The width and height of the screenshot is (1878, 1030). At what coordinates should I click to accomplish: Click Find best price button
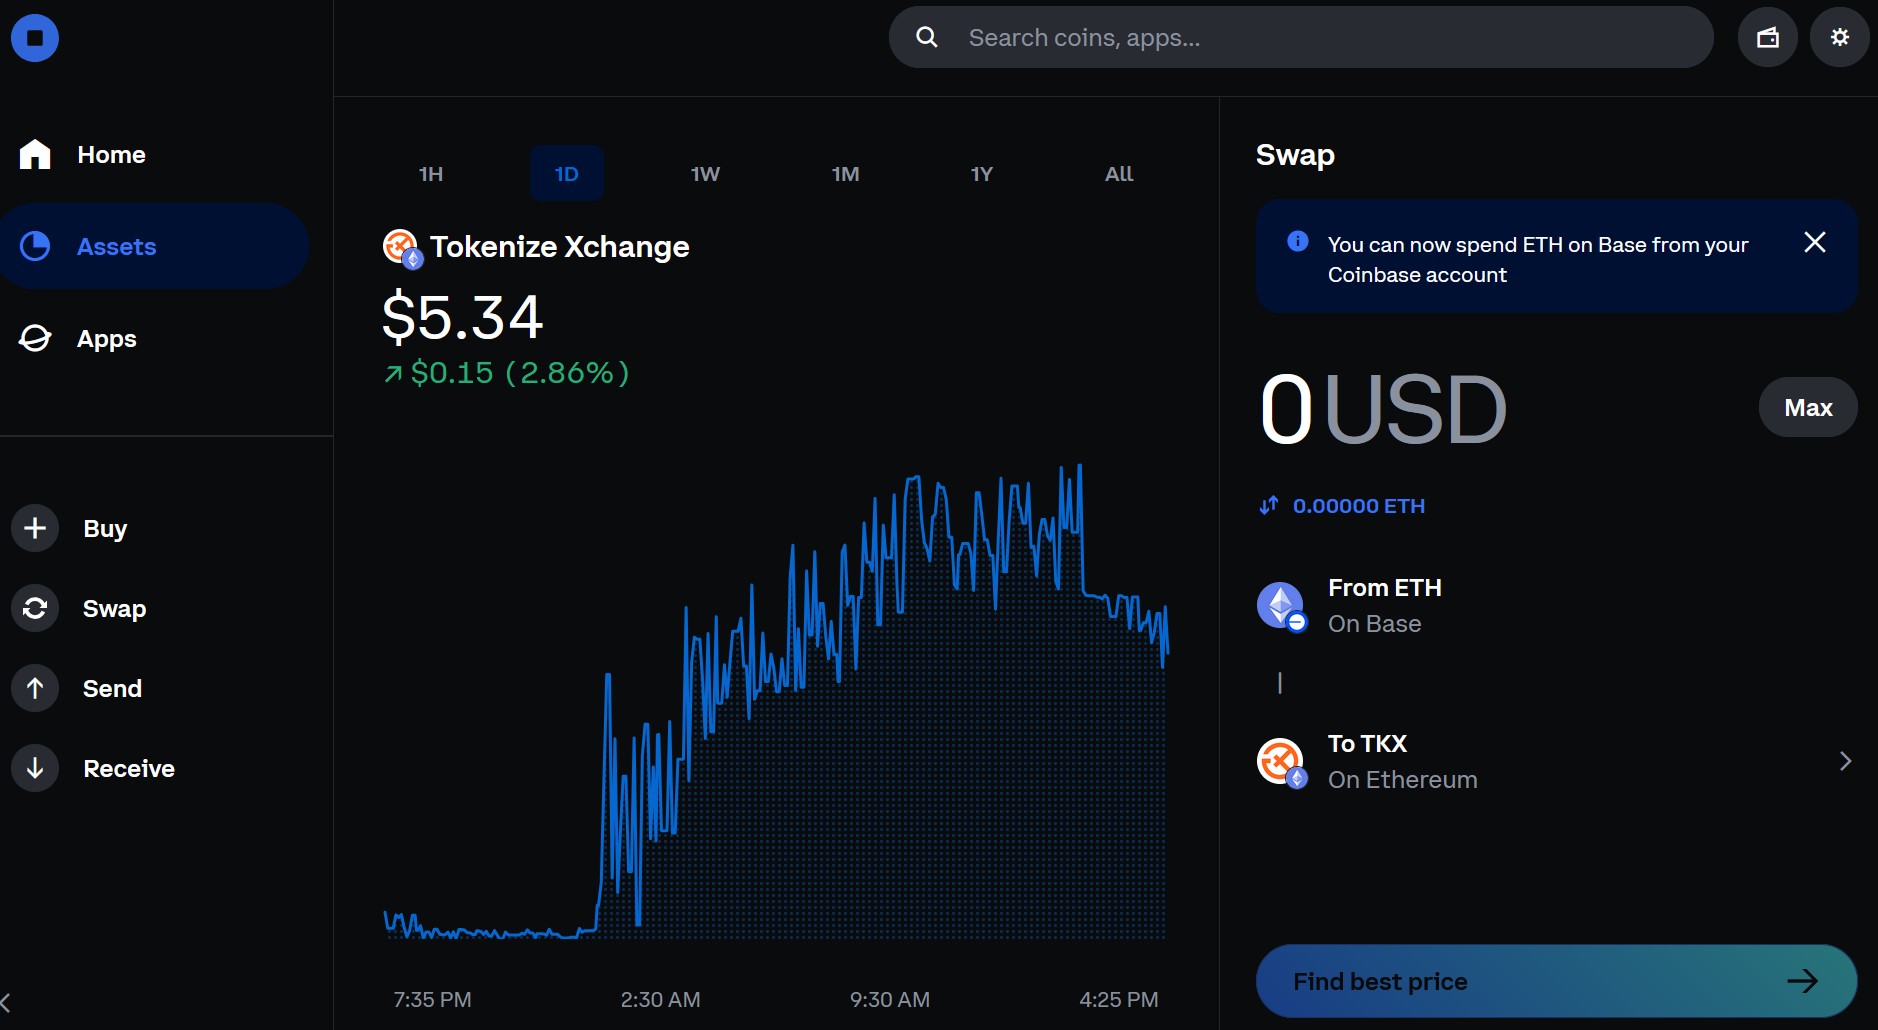coord(1556,981)
